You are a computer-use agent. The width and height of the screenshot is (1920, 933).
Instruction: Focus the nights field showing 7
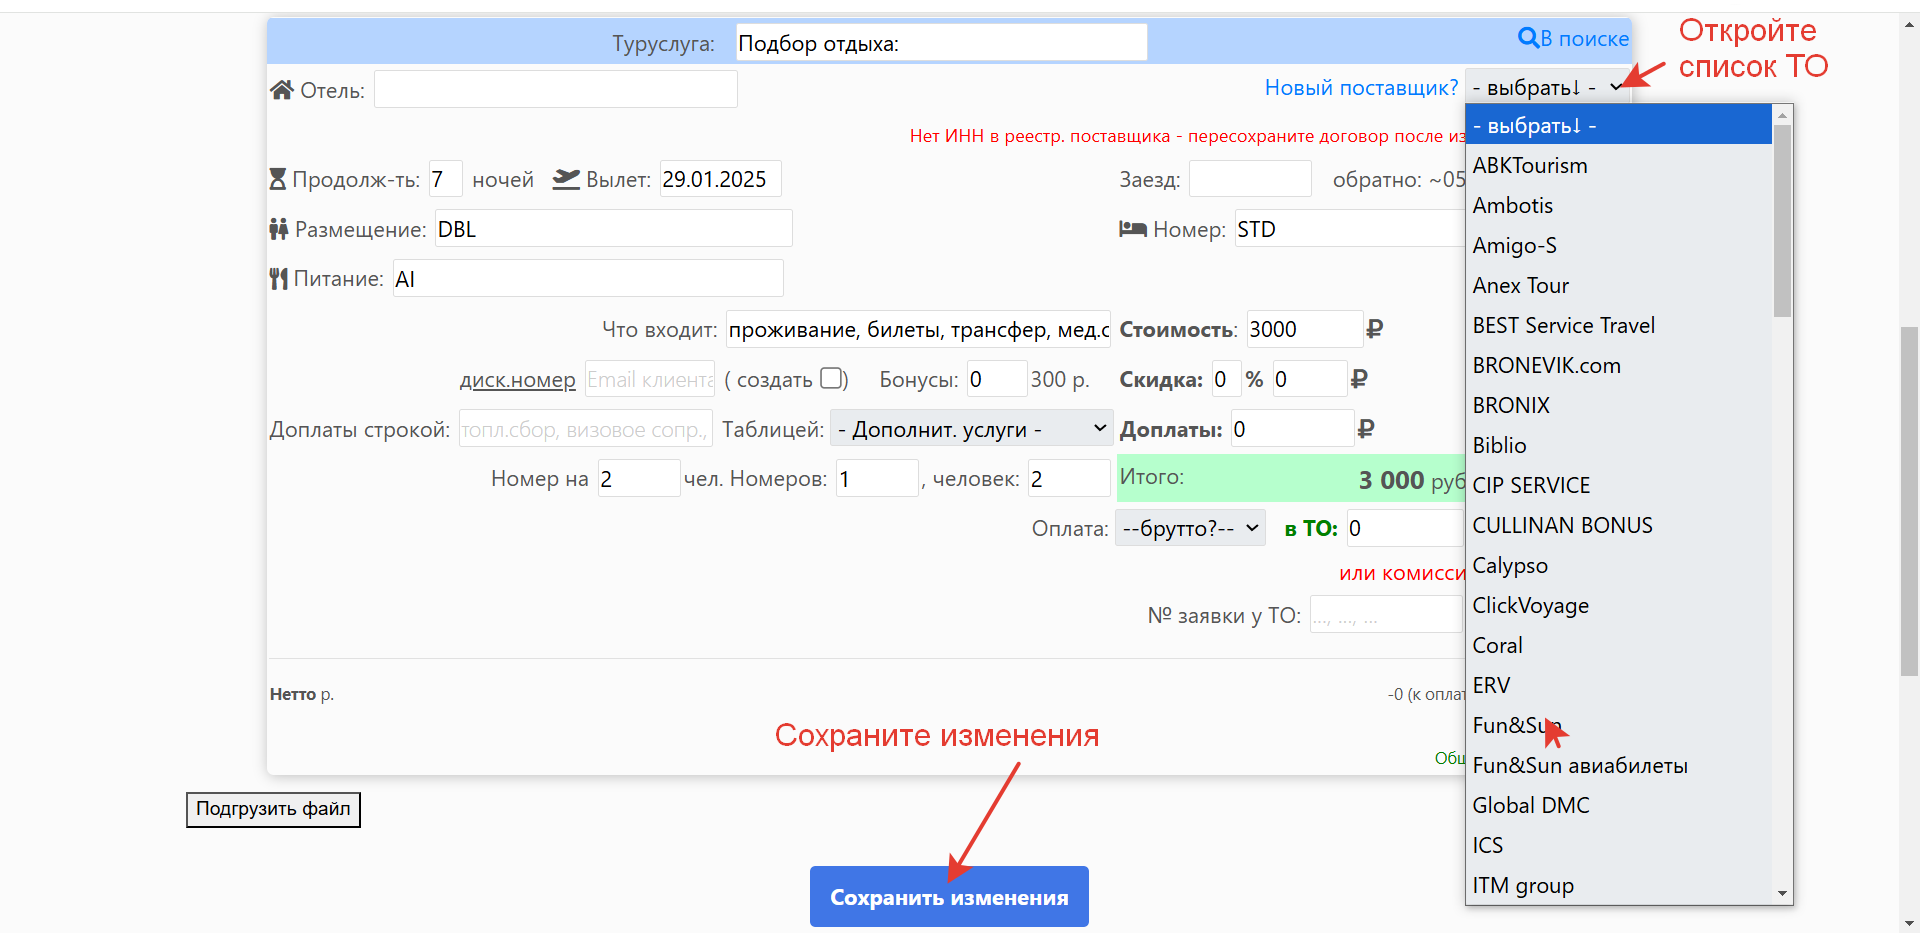pyautogui.click(x=446, y=179)
